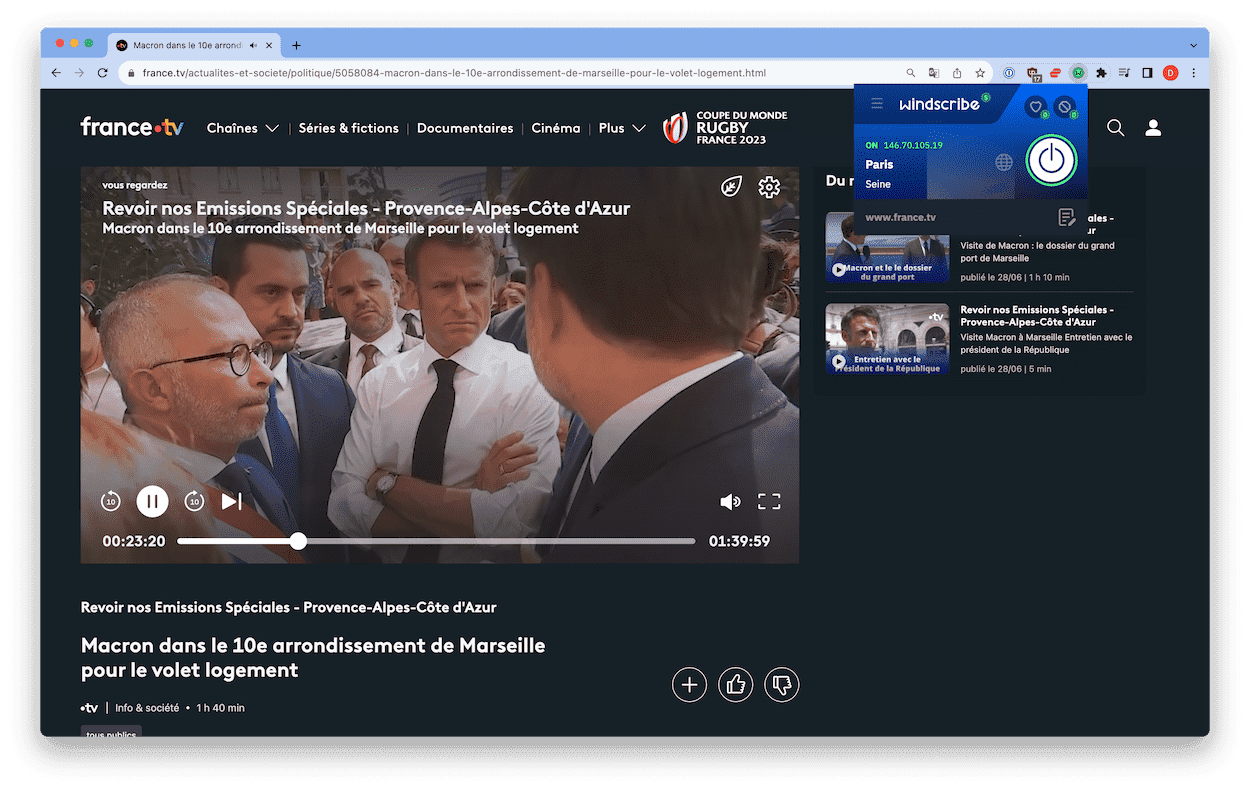
Task: Open the media controls playlist icon
Action: [1124, 73]
